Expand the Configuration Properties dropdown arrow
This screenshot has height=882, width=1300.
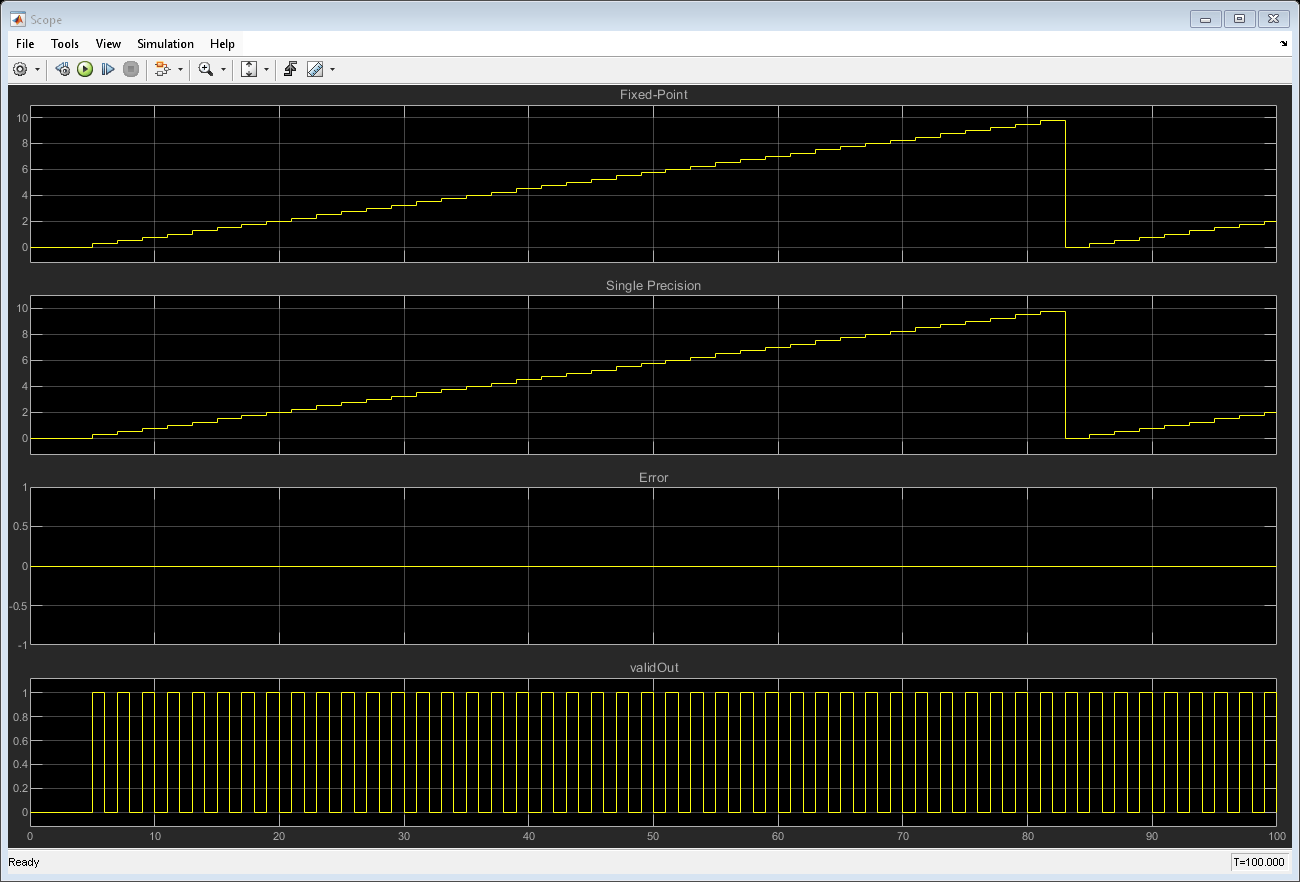[37, 70]
